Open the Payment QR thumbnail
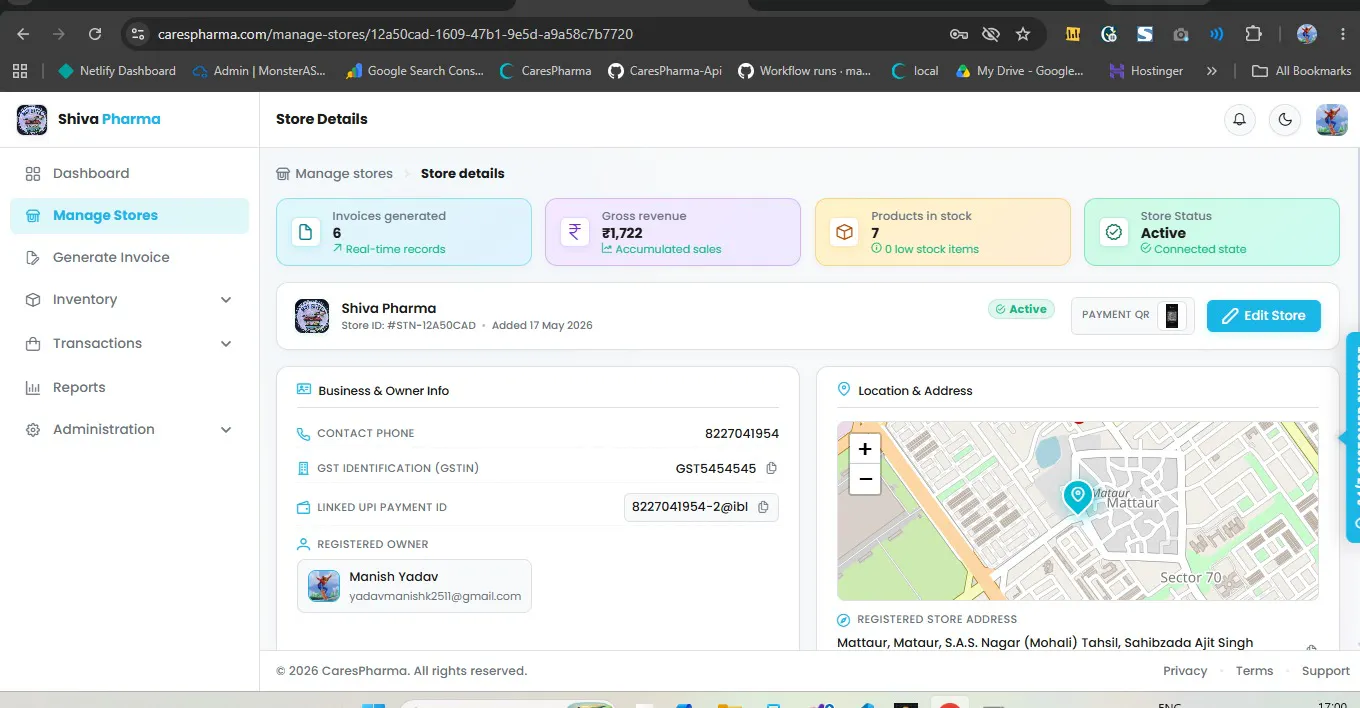This screenshot has width=1360, height=708. coord(1172,315)
